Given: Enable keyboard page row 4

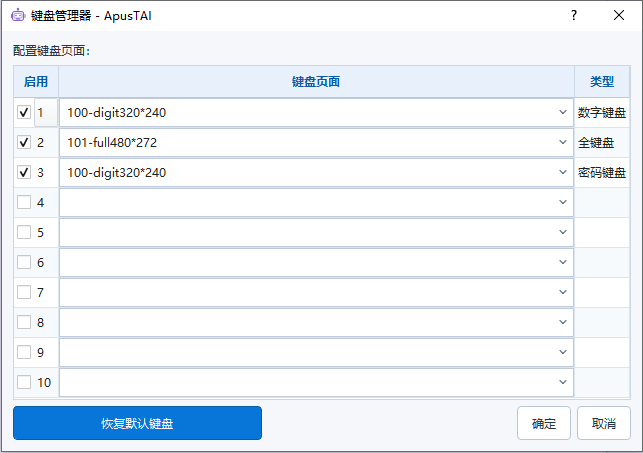Looking at the screenshot, I should 24,202.
